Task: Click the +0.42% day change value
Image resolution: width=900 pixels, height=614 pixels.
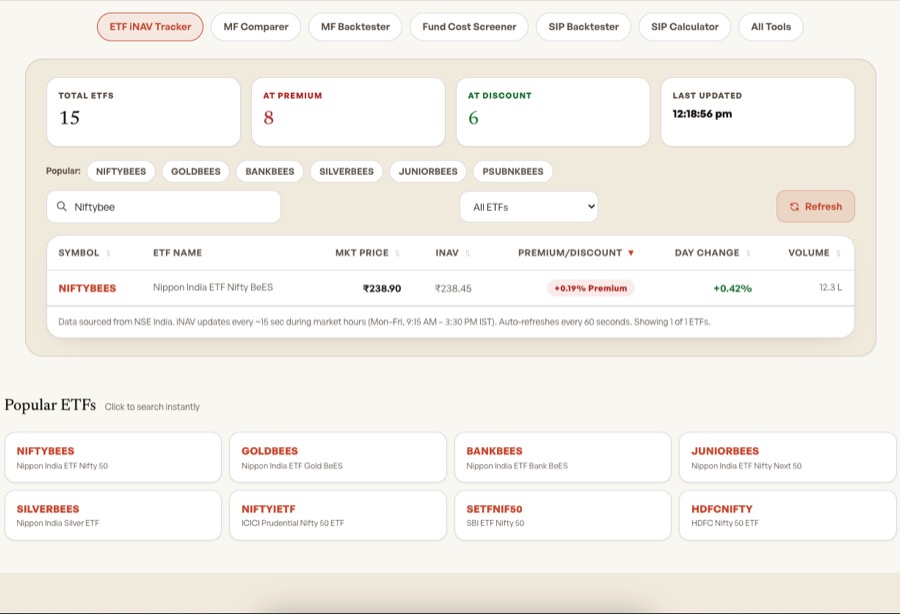Action: (732, 289)
